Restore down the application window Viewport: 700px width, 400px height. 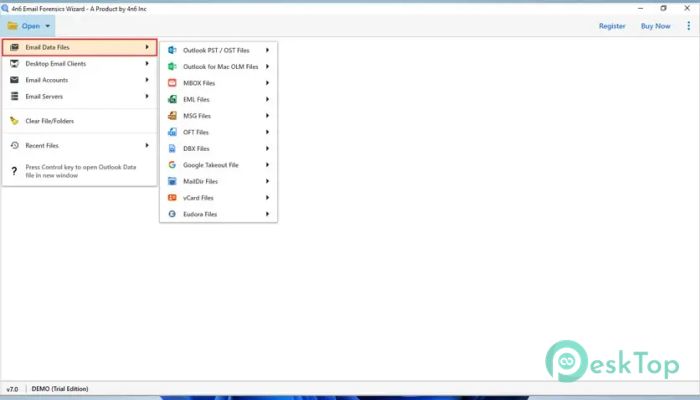point(663,8)
